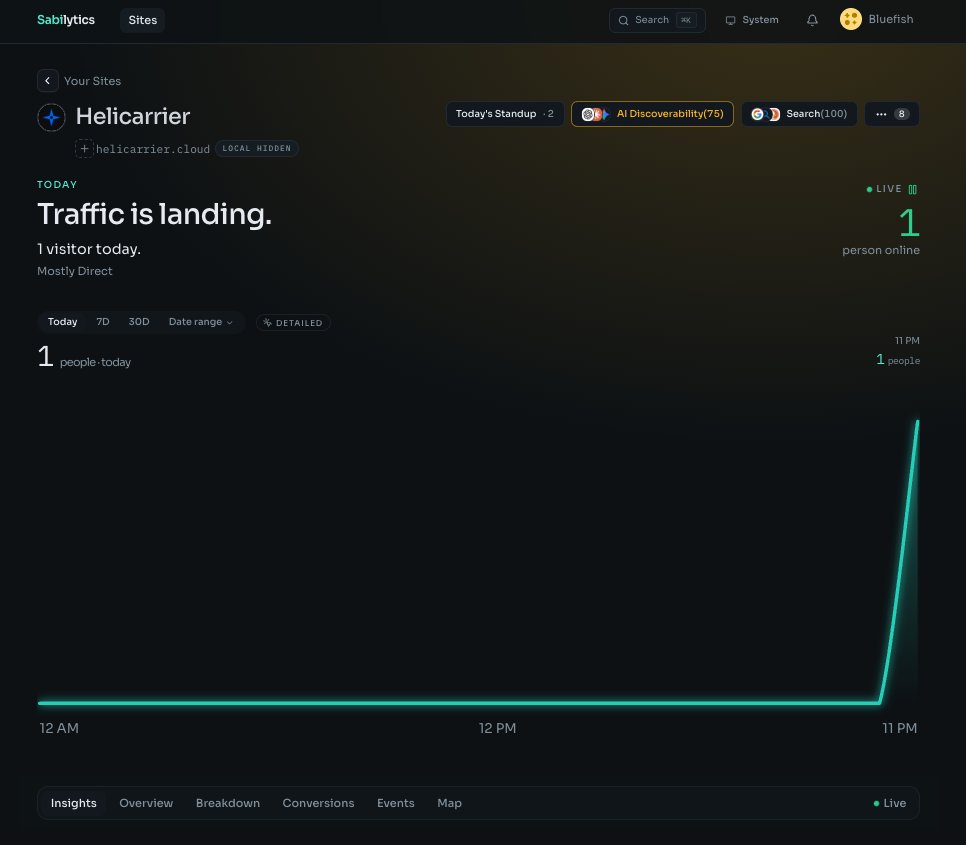Open Search (100) report
The width and height of the screenshot is (966, 845).
pos(799,114)
